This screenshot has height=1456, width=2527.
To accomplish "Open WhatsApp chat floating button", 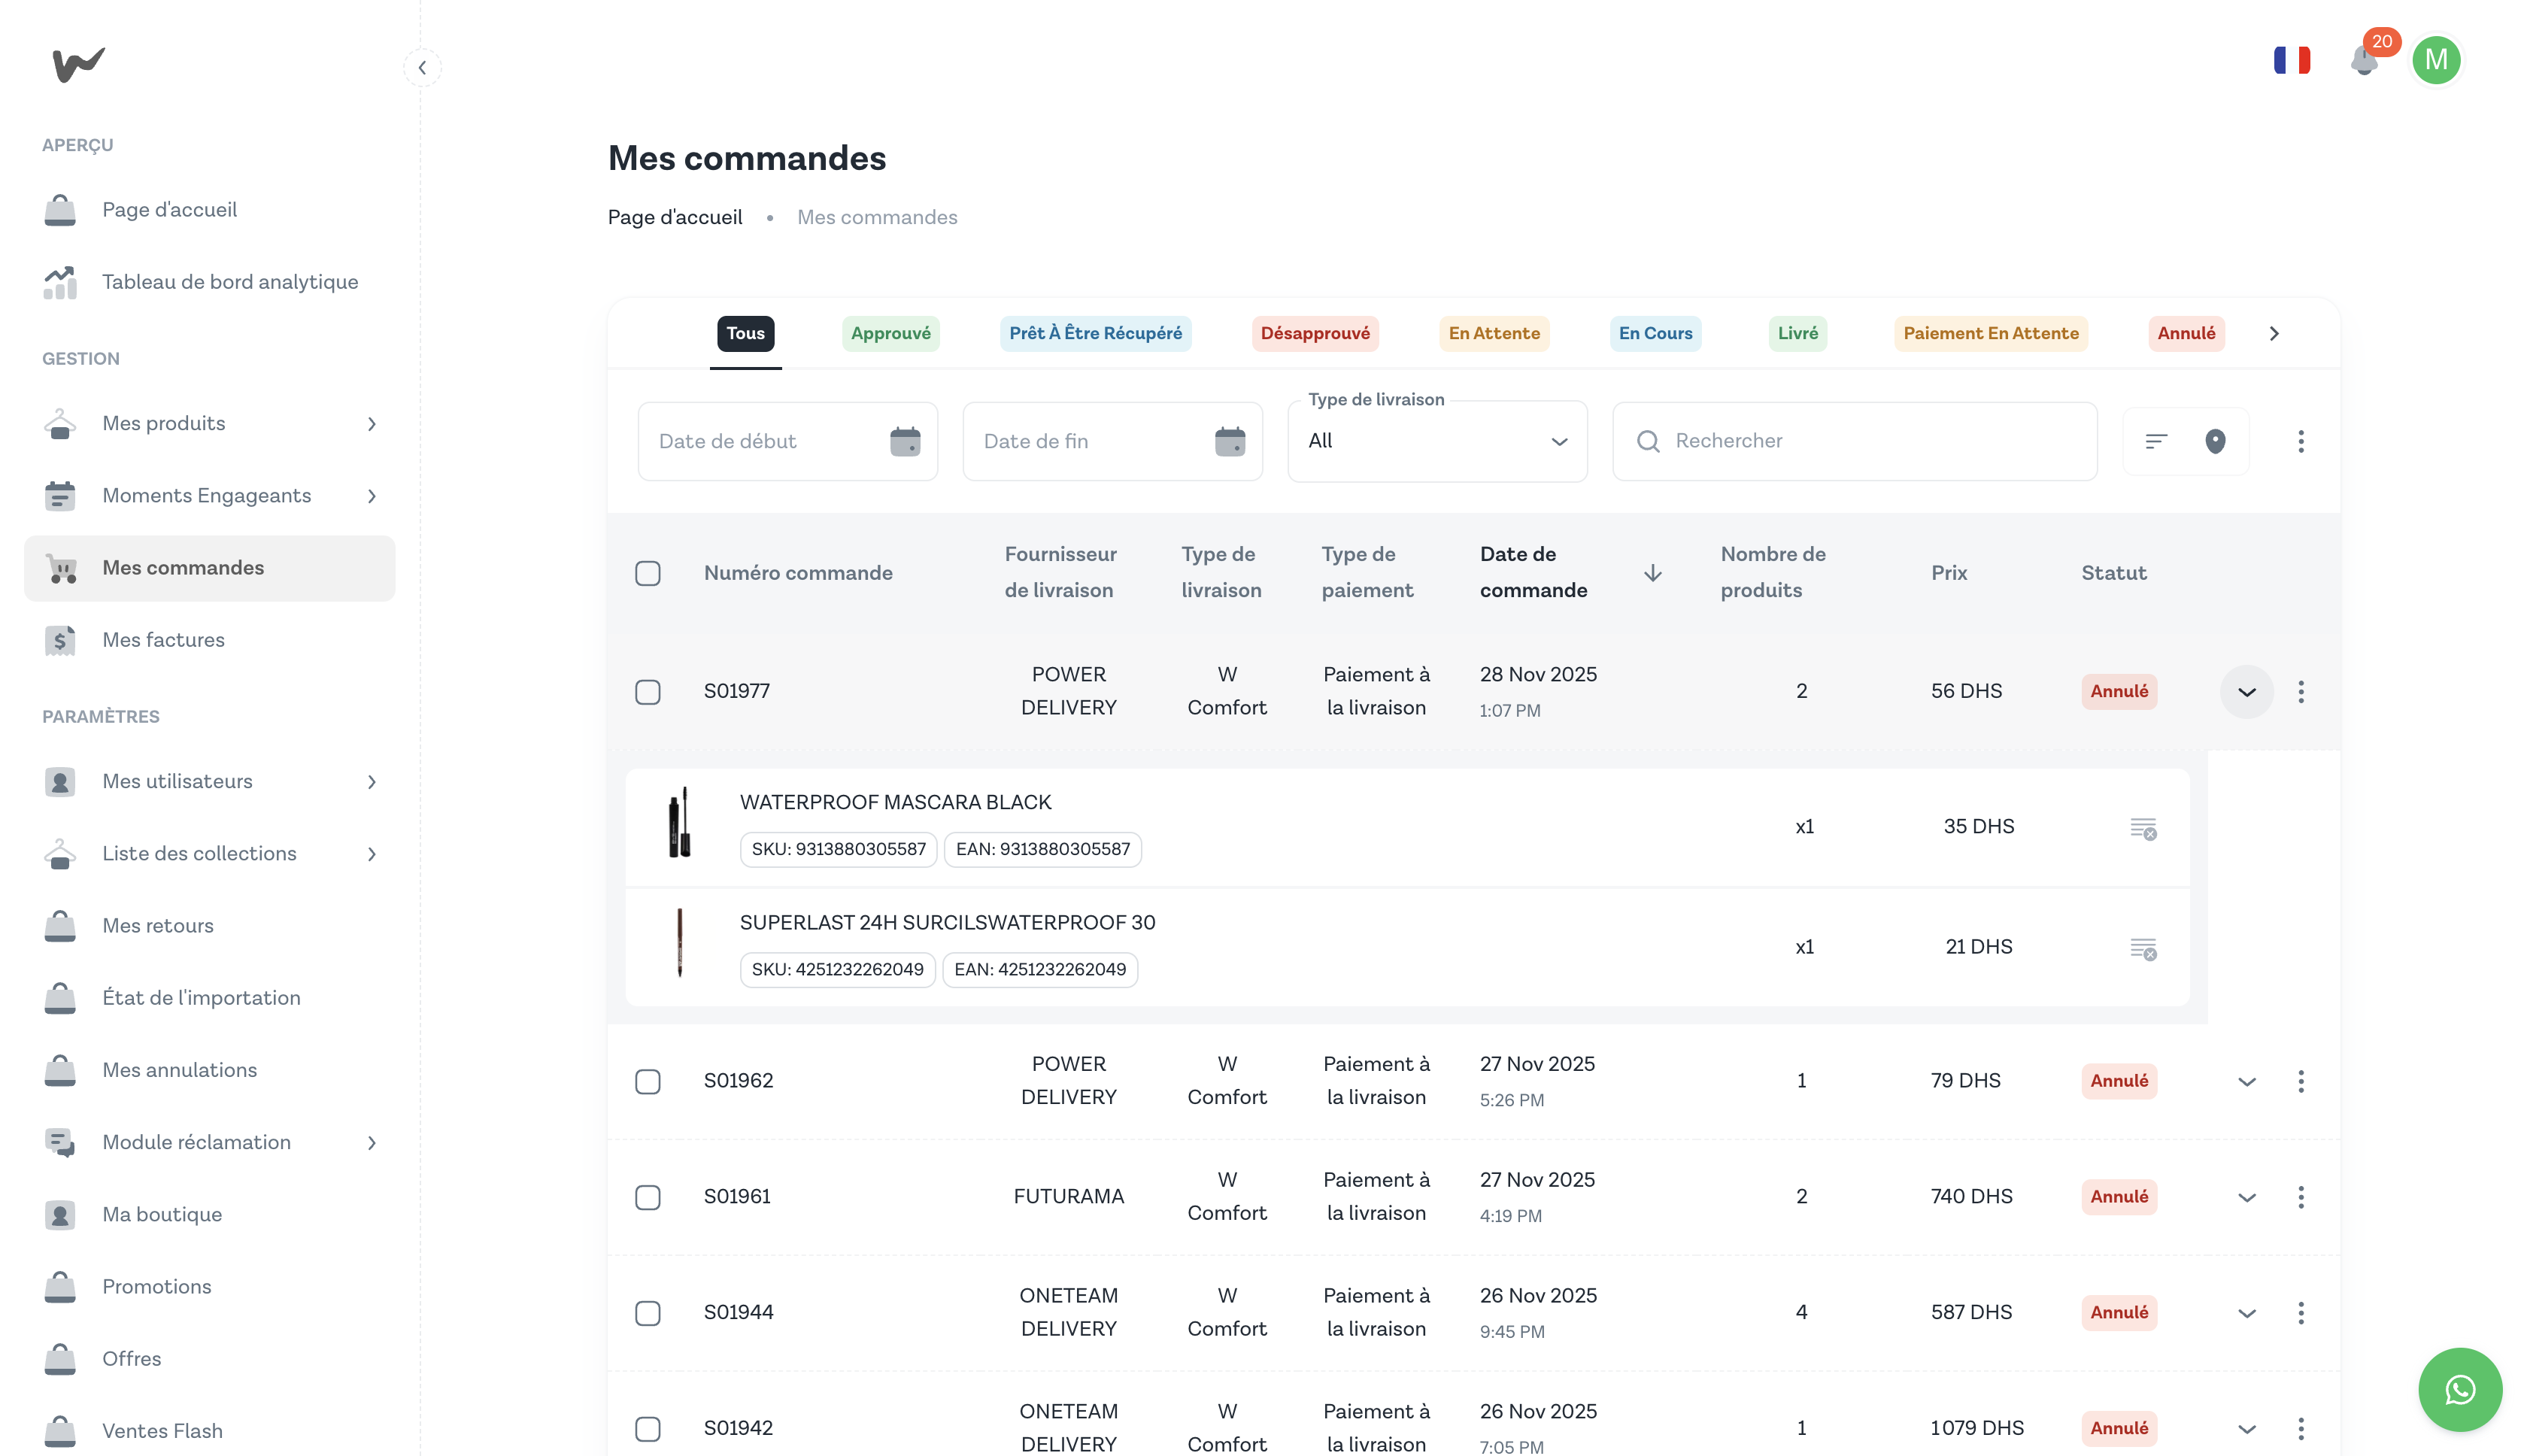I will pyautogui.click(x=2459, y=1389).
